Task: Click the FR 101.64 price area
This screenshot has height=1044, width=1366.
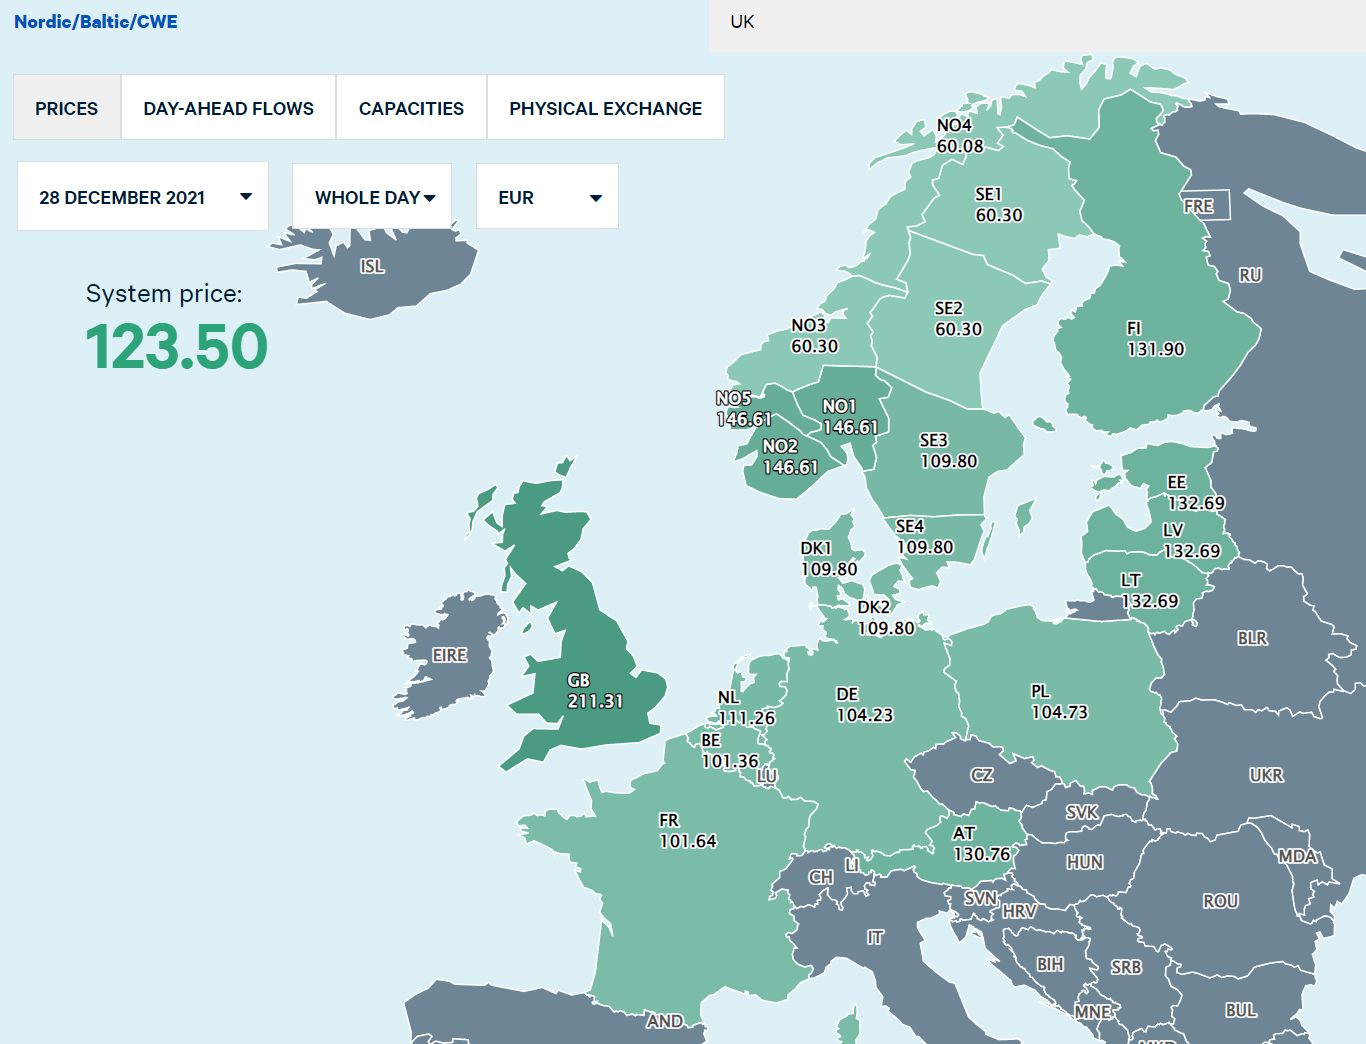Action: 688,831
